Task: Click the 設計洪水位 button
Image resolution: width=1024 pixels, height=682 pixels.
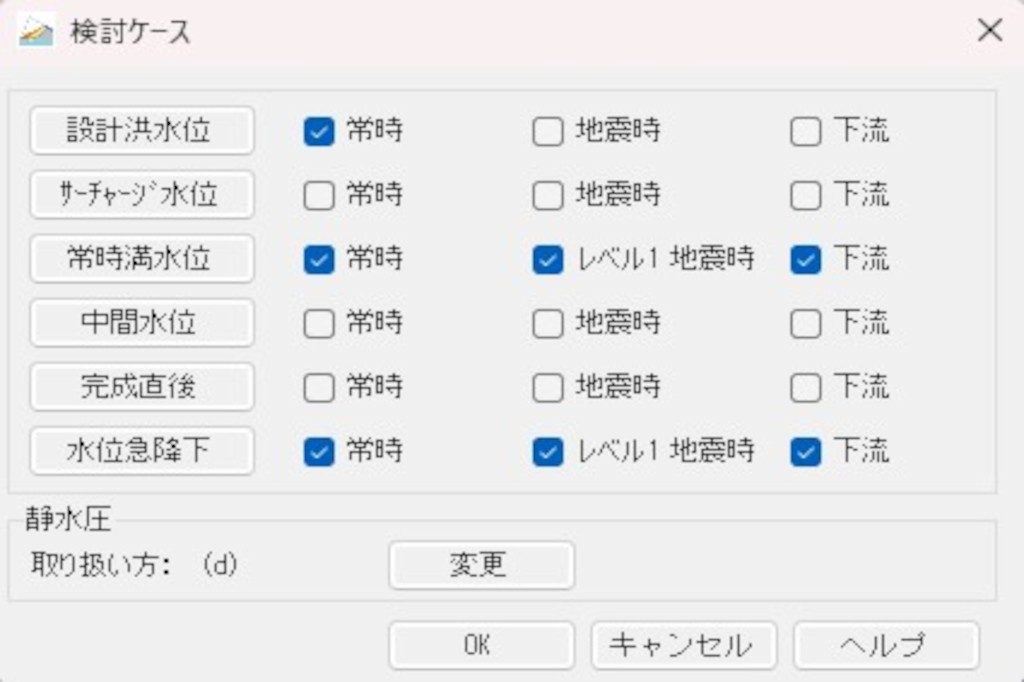Action: (x=142, y=130)
